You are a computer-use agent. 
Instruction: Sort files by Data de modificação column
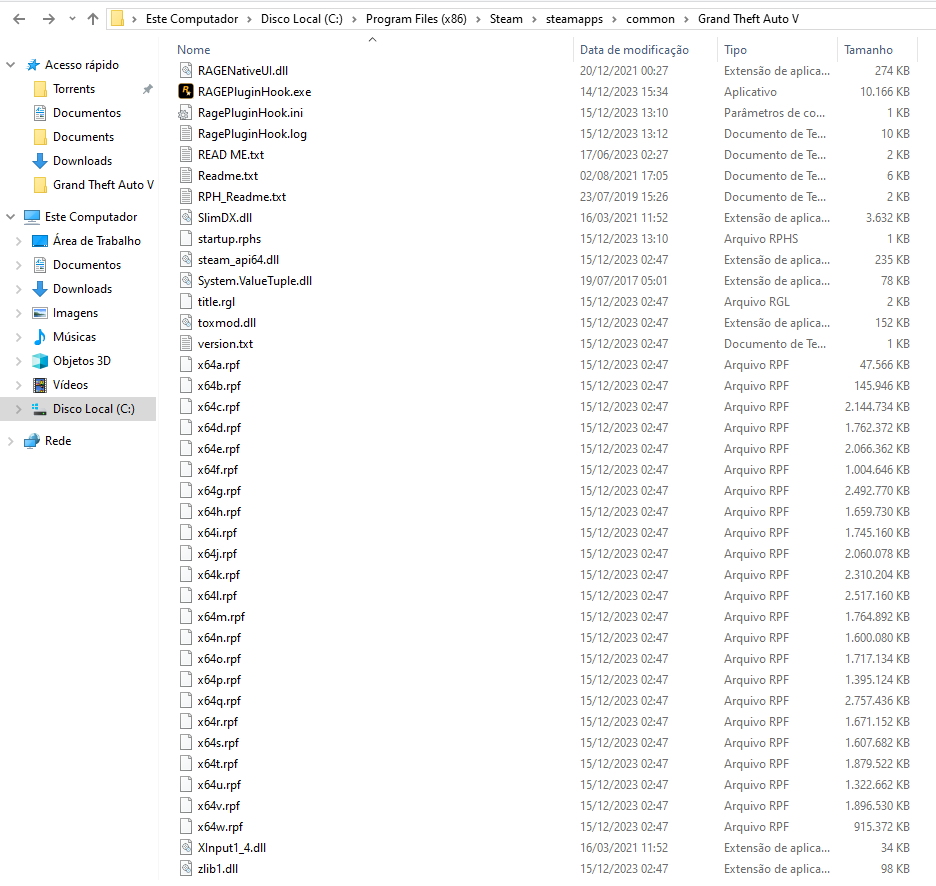coord(634,50)
